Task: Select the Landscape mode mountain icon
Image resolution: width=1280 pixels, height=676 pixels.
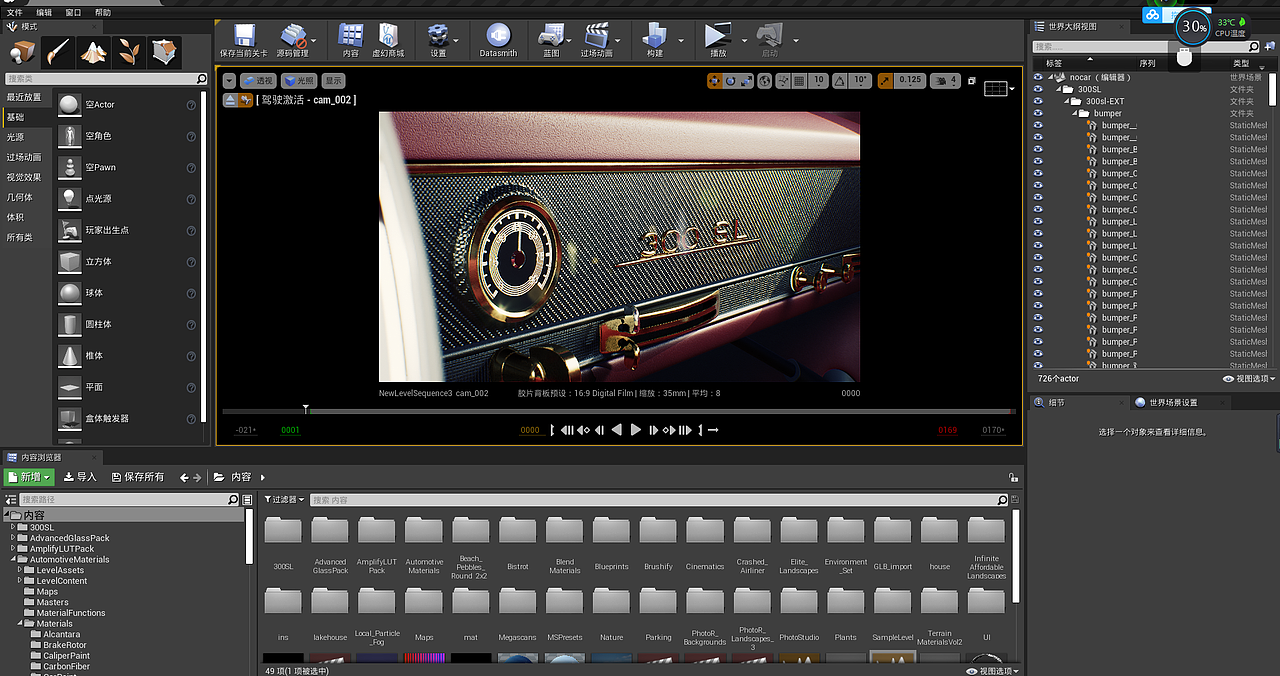Action: tap(94, 51)
